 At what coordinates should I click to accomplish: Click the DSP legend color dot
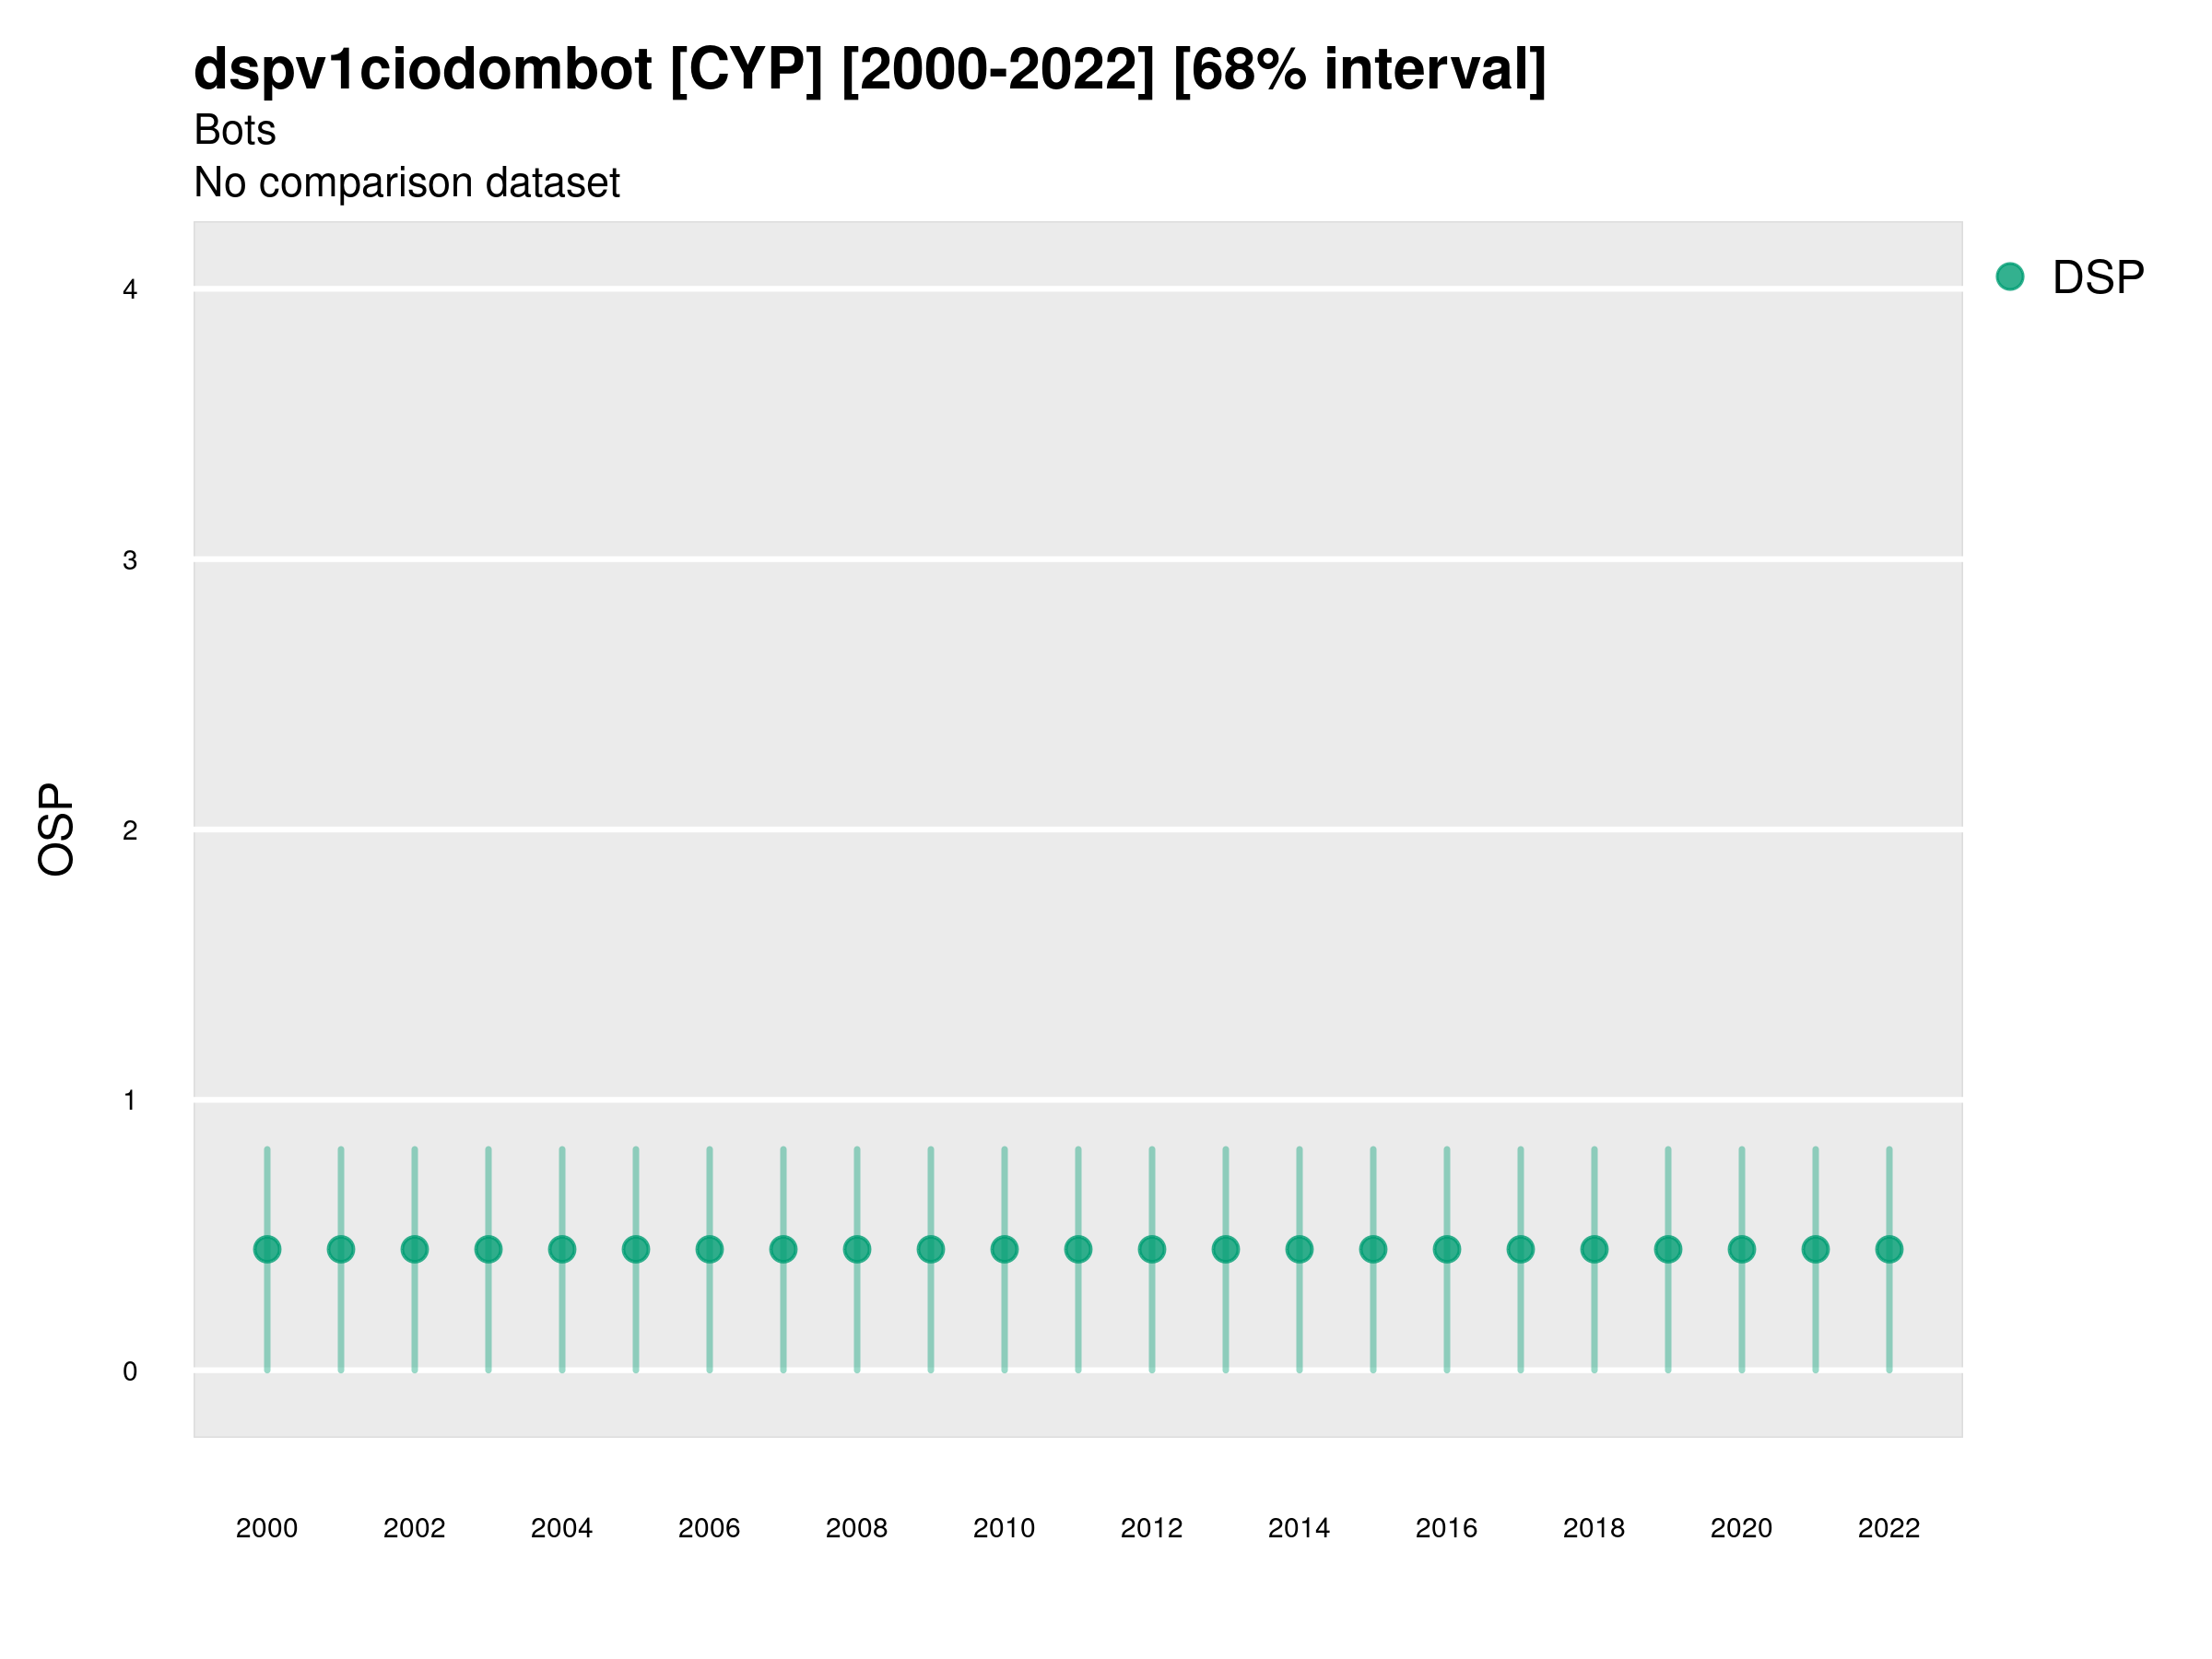[2009, 276]
